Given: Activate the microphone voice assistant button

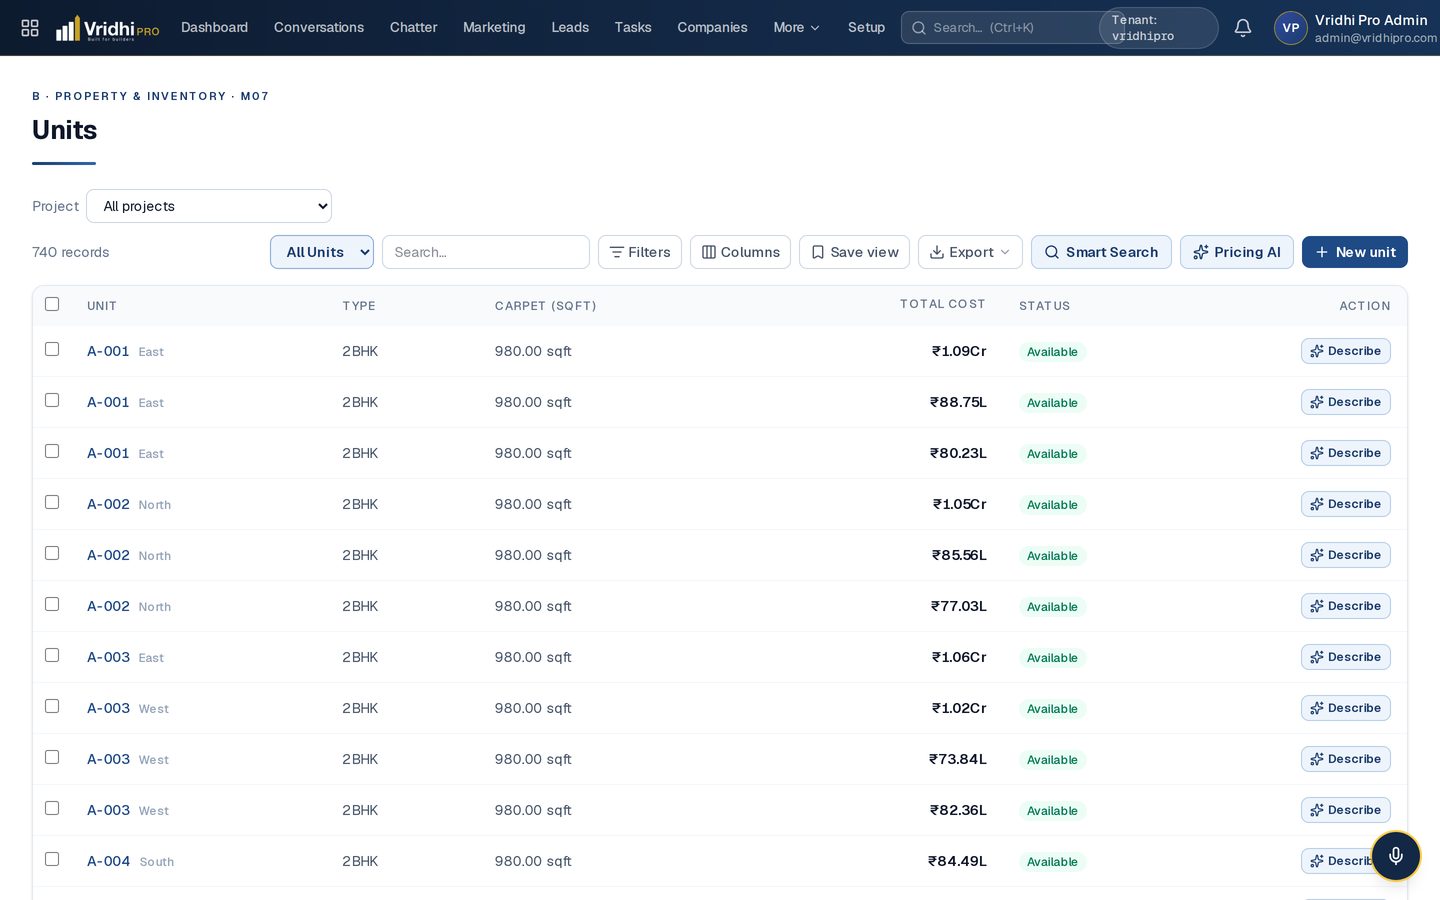Looking at the screenshot, I should pos(1396,856).
